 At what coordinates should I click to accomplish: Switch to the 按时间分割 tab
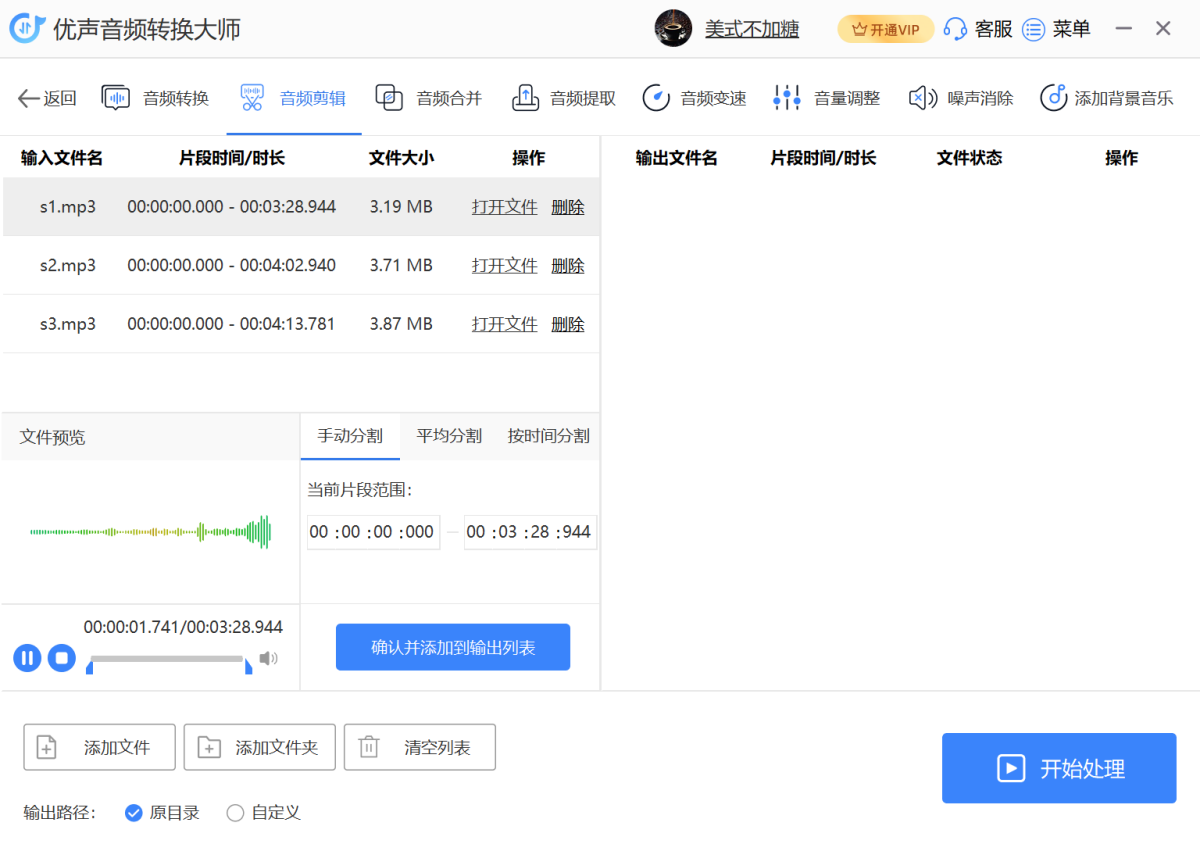coord(548,436)
